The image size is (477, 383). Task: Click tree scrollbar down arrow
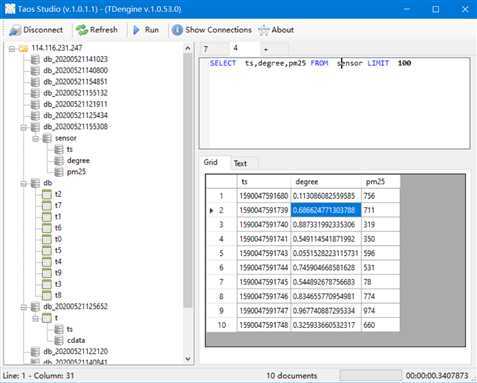click(188, 359)
